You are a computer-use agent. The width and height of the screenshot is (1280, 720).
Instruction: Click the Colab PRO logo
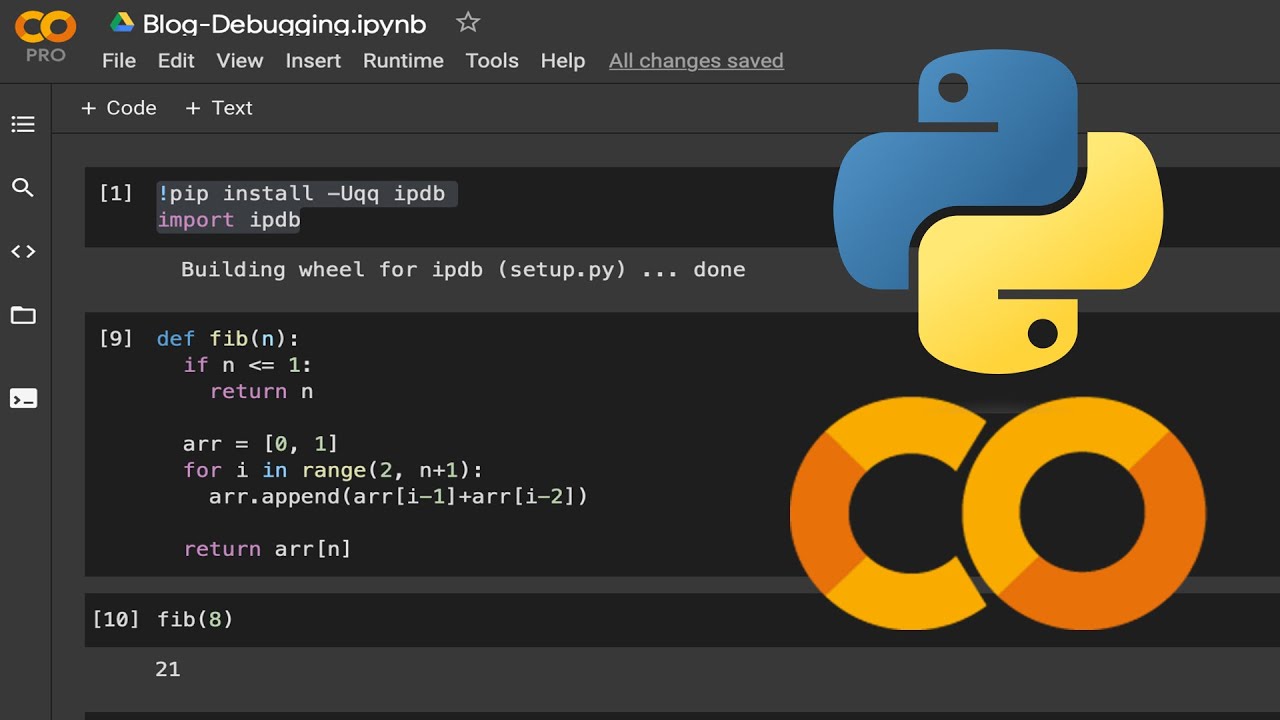coord(46,36)
